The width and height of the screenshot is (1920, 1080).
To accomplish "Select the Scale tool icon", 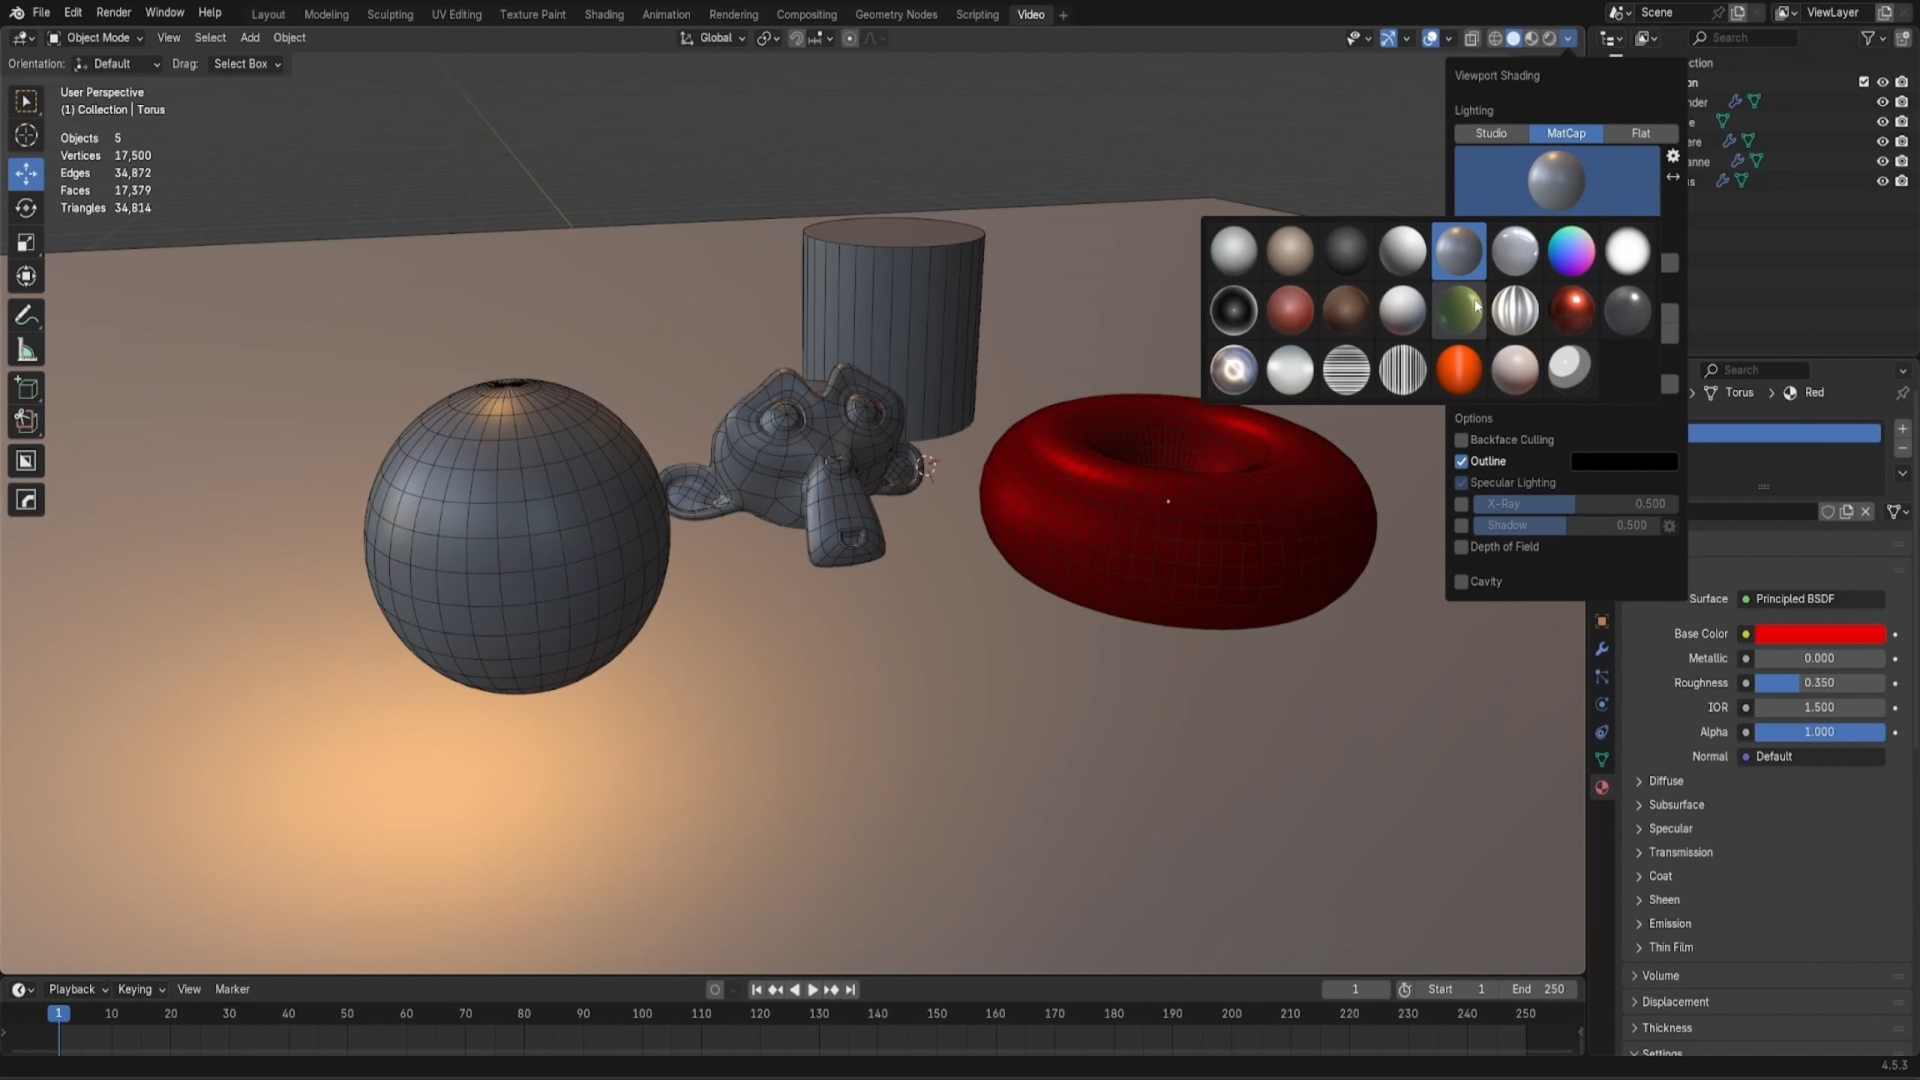I will click(x=26, y=242).
